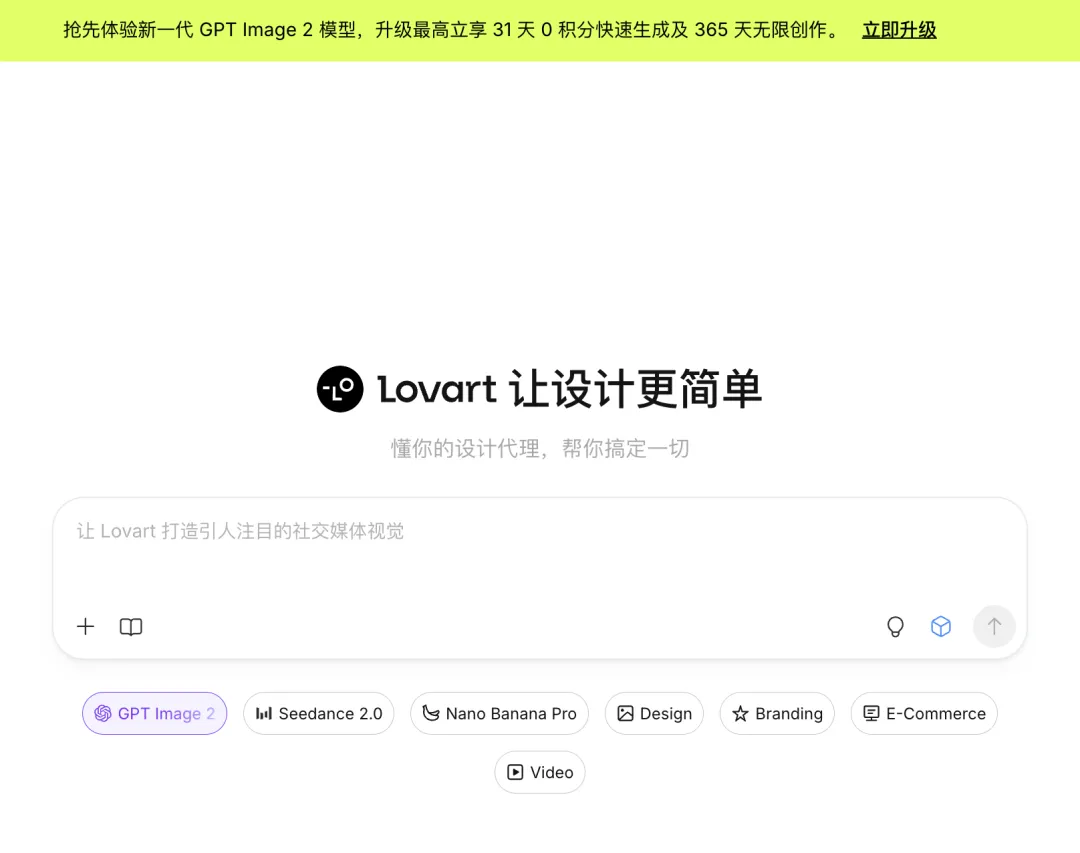Click the star icon on the Branding chip

click(x=741, y=713)
